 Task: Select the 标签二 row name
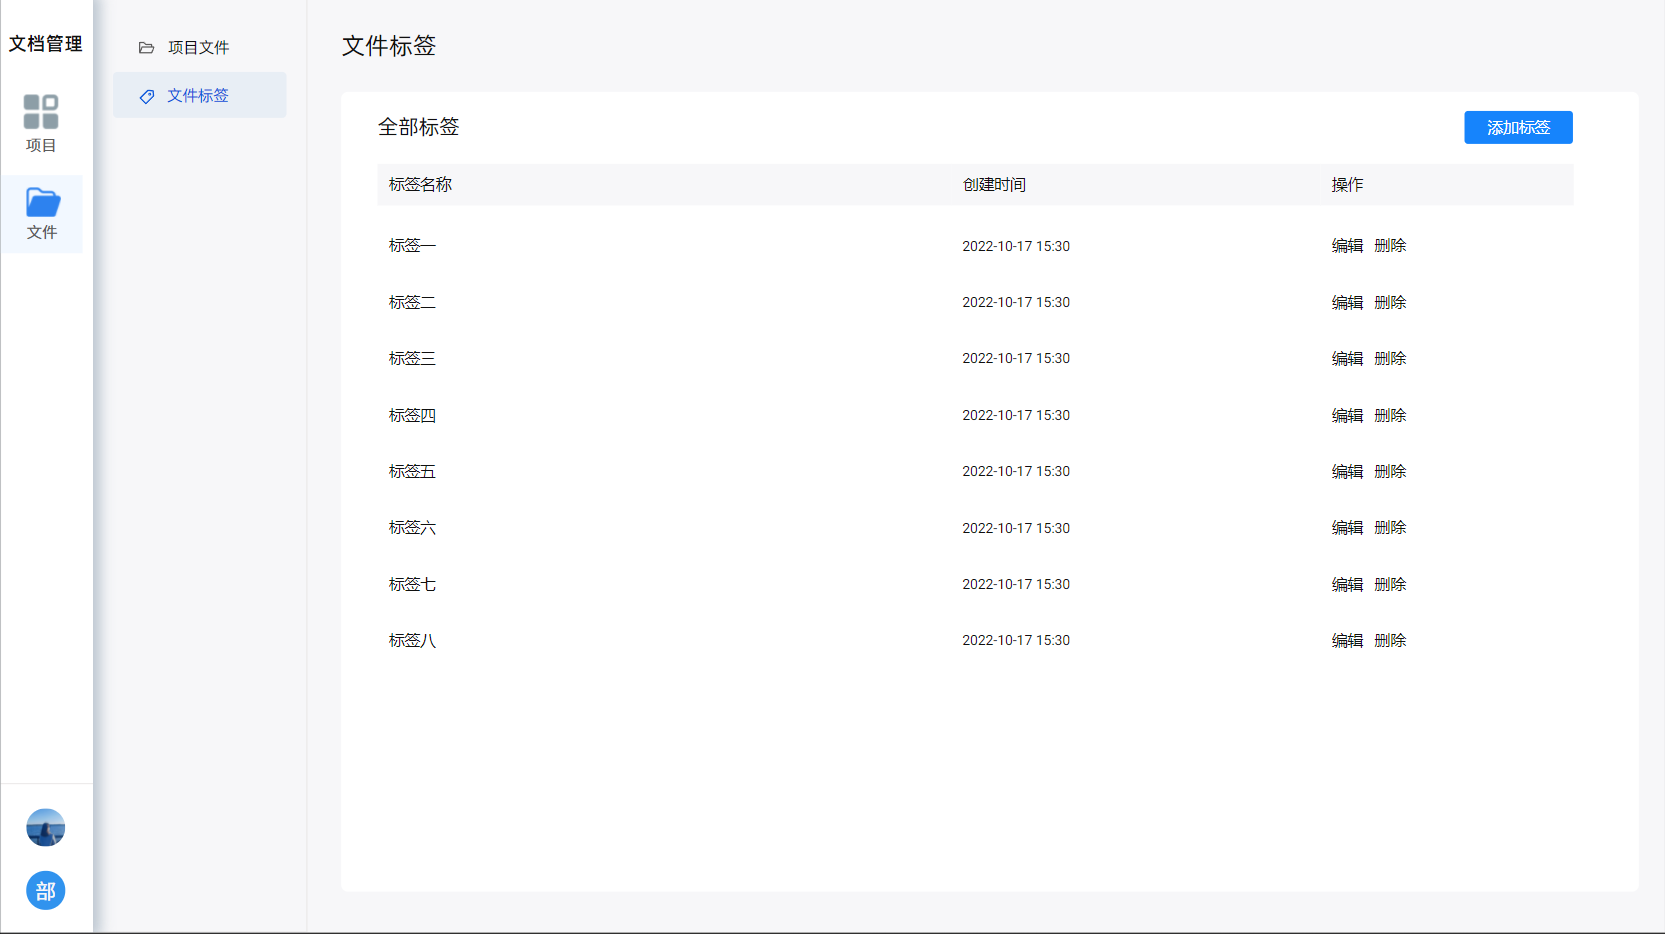tap(412, 302)
